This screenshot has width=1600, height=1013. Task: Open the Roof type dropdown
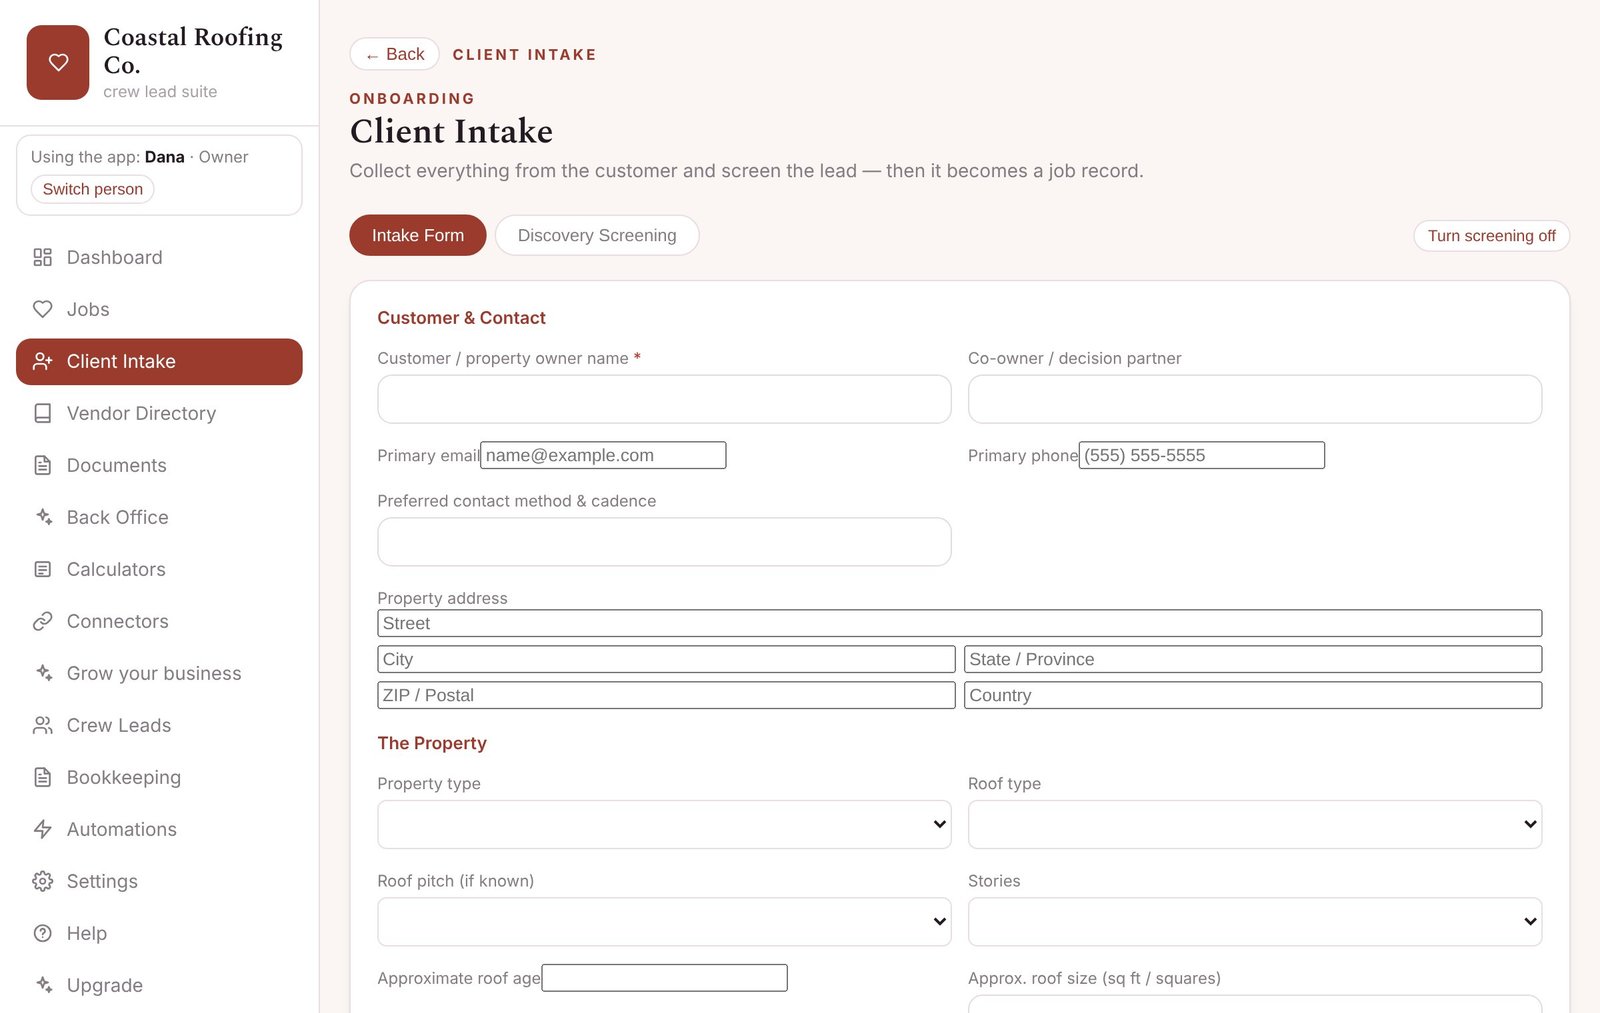pos(1254,824)
